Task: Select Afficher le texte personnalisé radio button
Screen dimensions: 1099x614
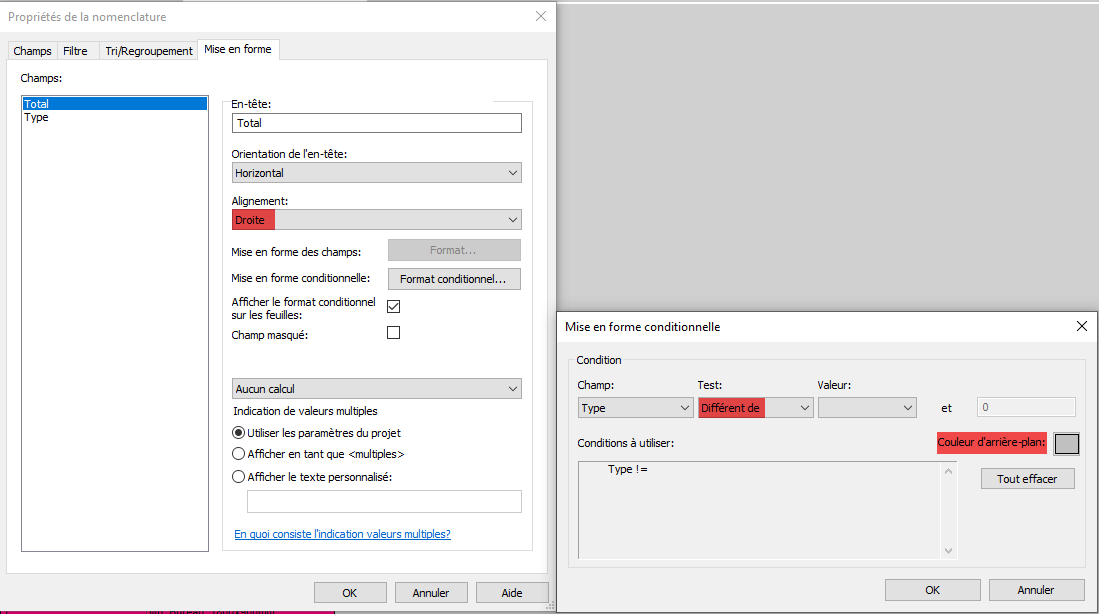Action: pos(238,477)
